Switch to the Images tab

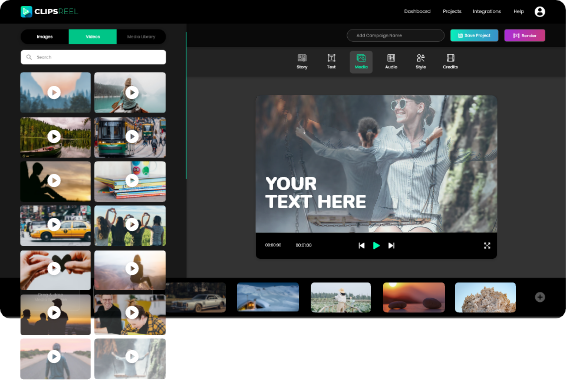pos(45,36)
